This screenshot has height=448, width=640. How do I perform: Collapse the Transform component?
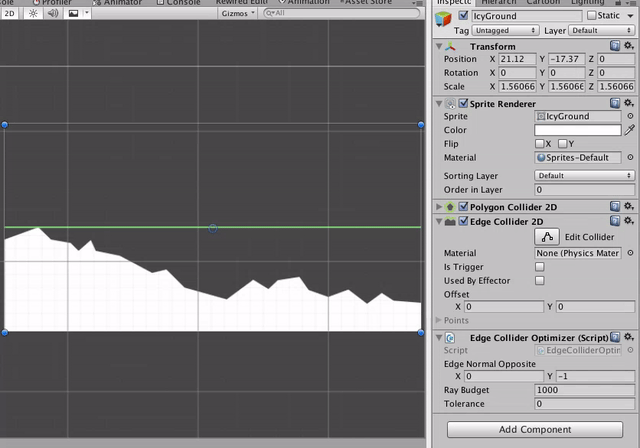tap(439, 47)
